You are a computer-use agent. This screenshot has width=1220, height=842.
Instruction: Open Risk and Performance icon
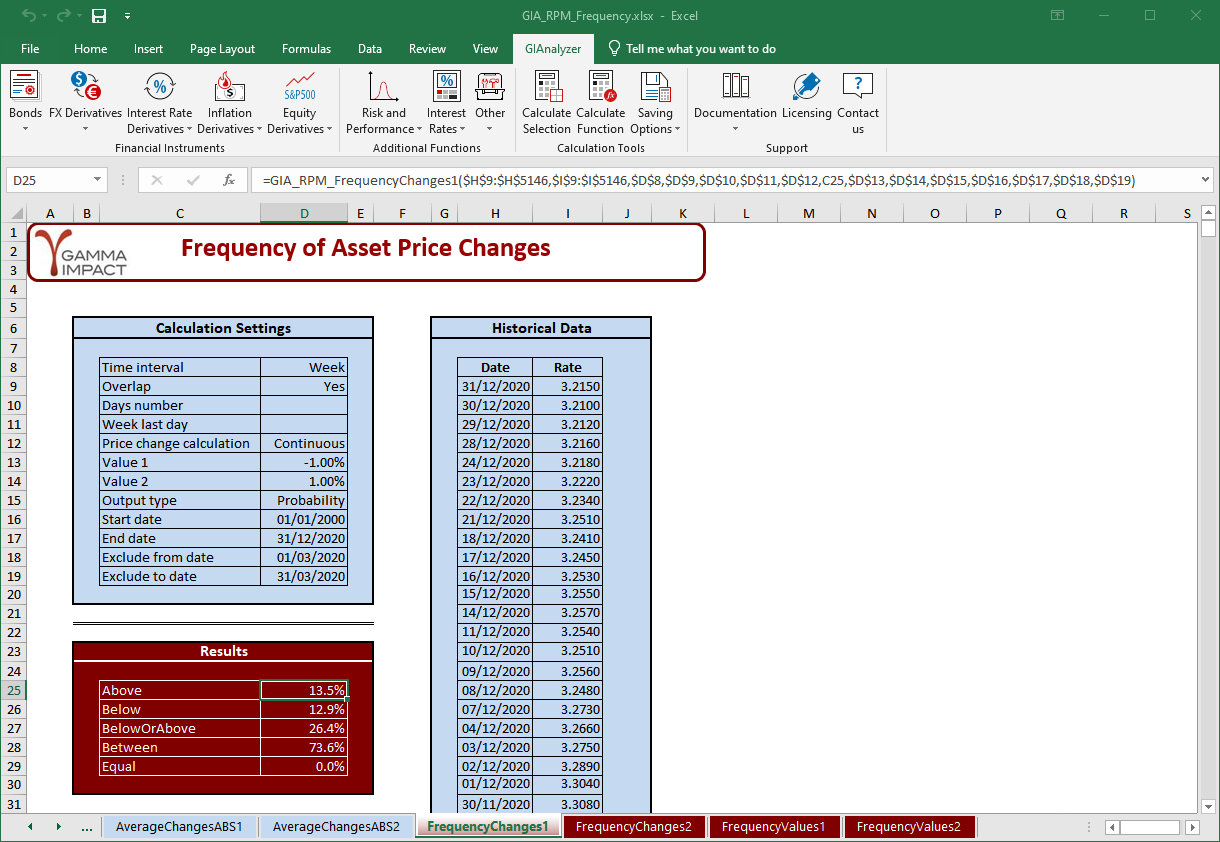pyautogui.click(x=383, y=86)
